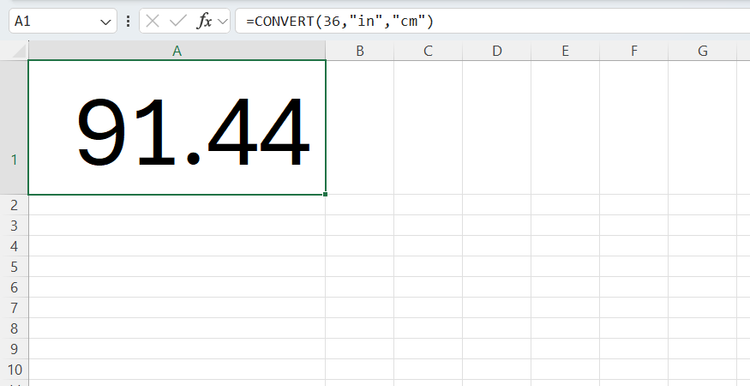Open the Insert Function fx dialog
The image size is (750, 386).
click(205, 21)
